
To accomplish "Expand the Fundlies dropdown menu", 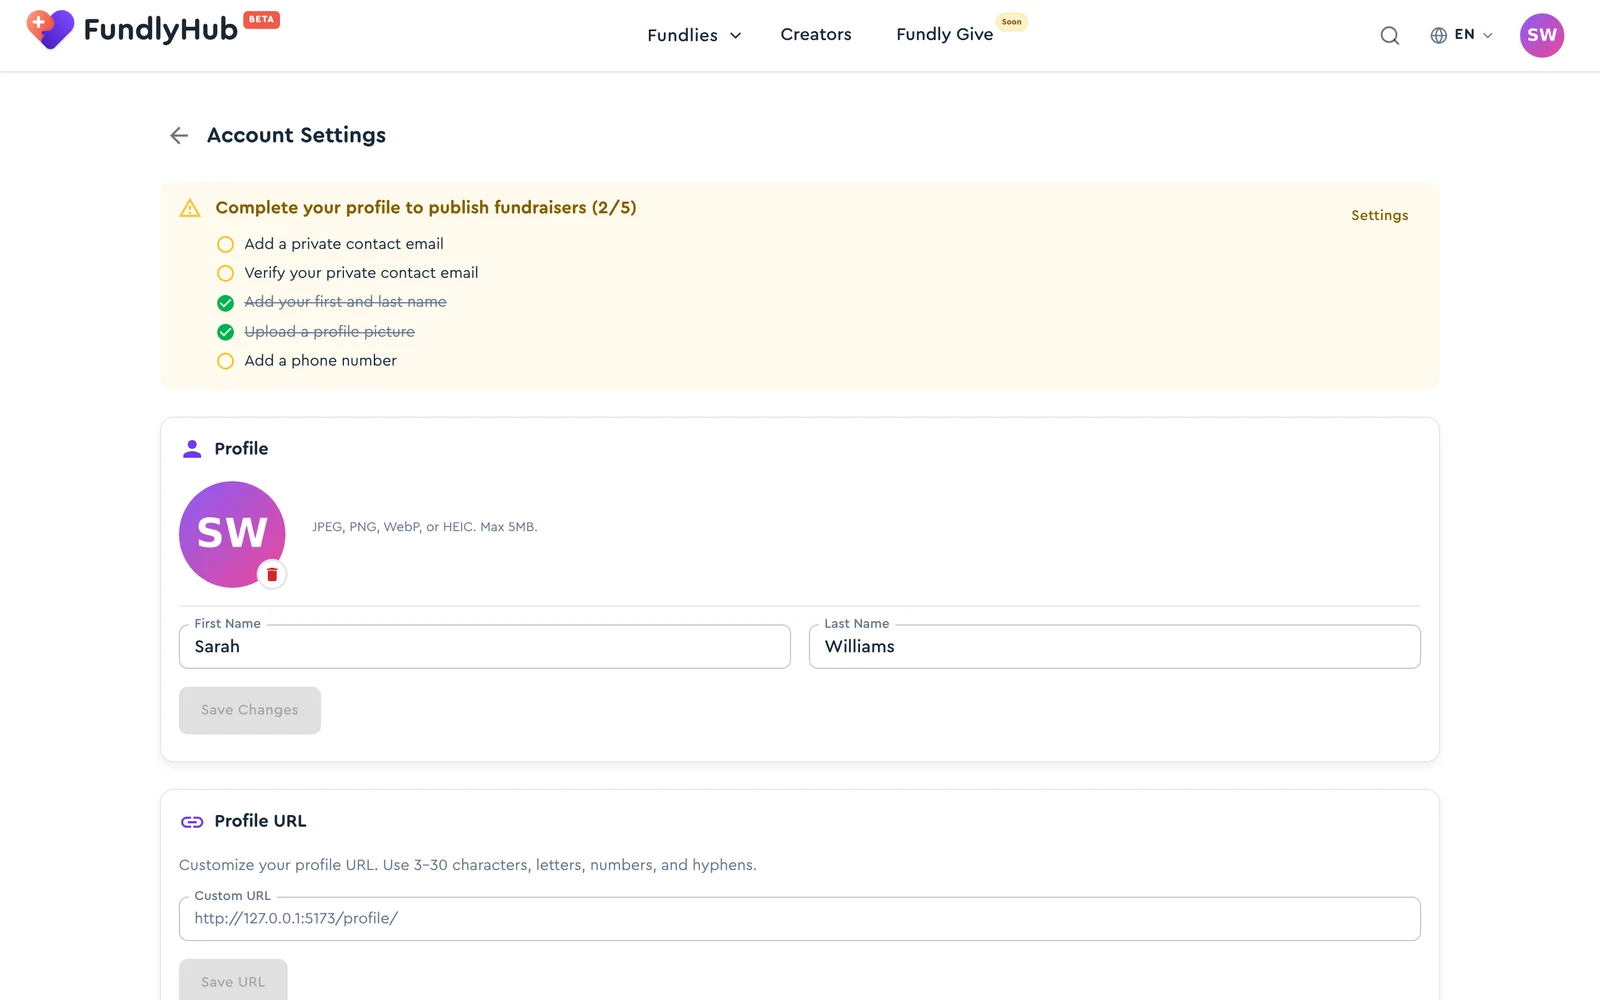I will pyautogui.click(x=694, y=35).
